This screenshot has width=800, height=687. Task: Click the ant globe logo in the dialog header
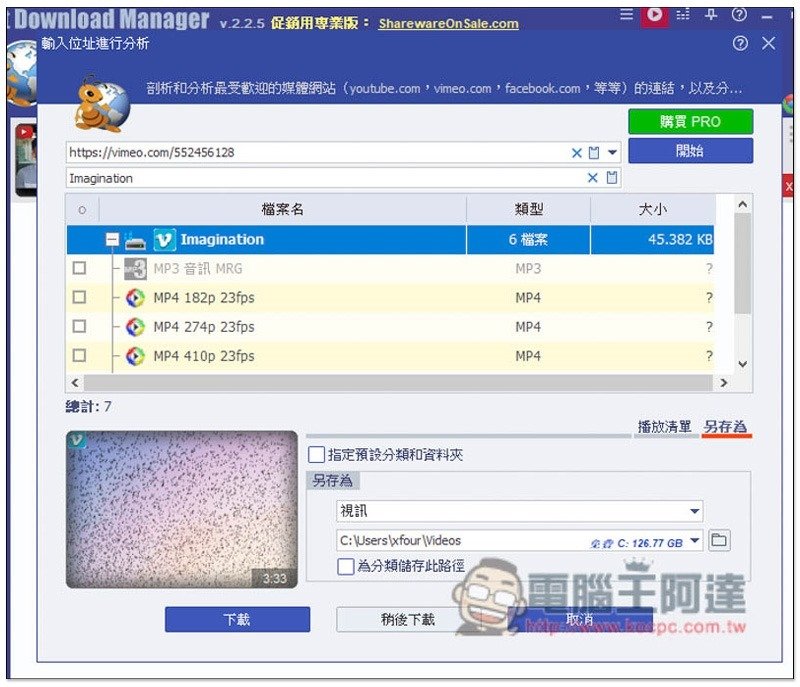102,104
